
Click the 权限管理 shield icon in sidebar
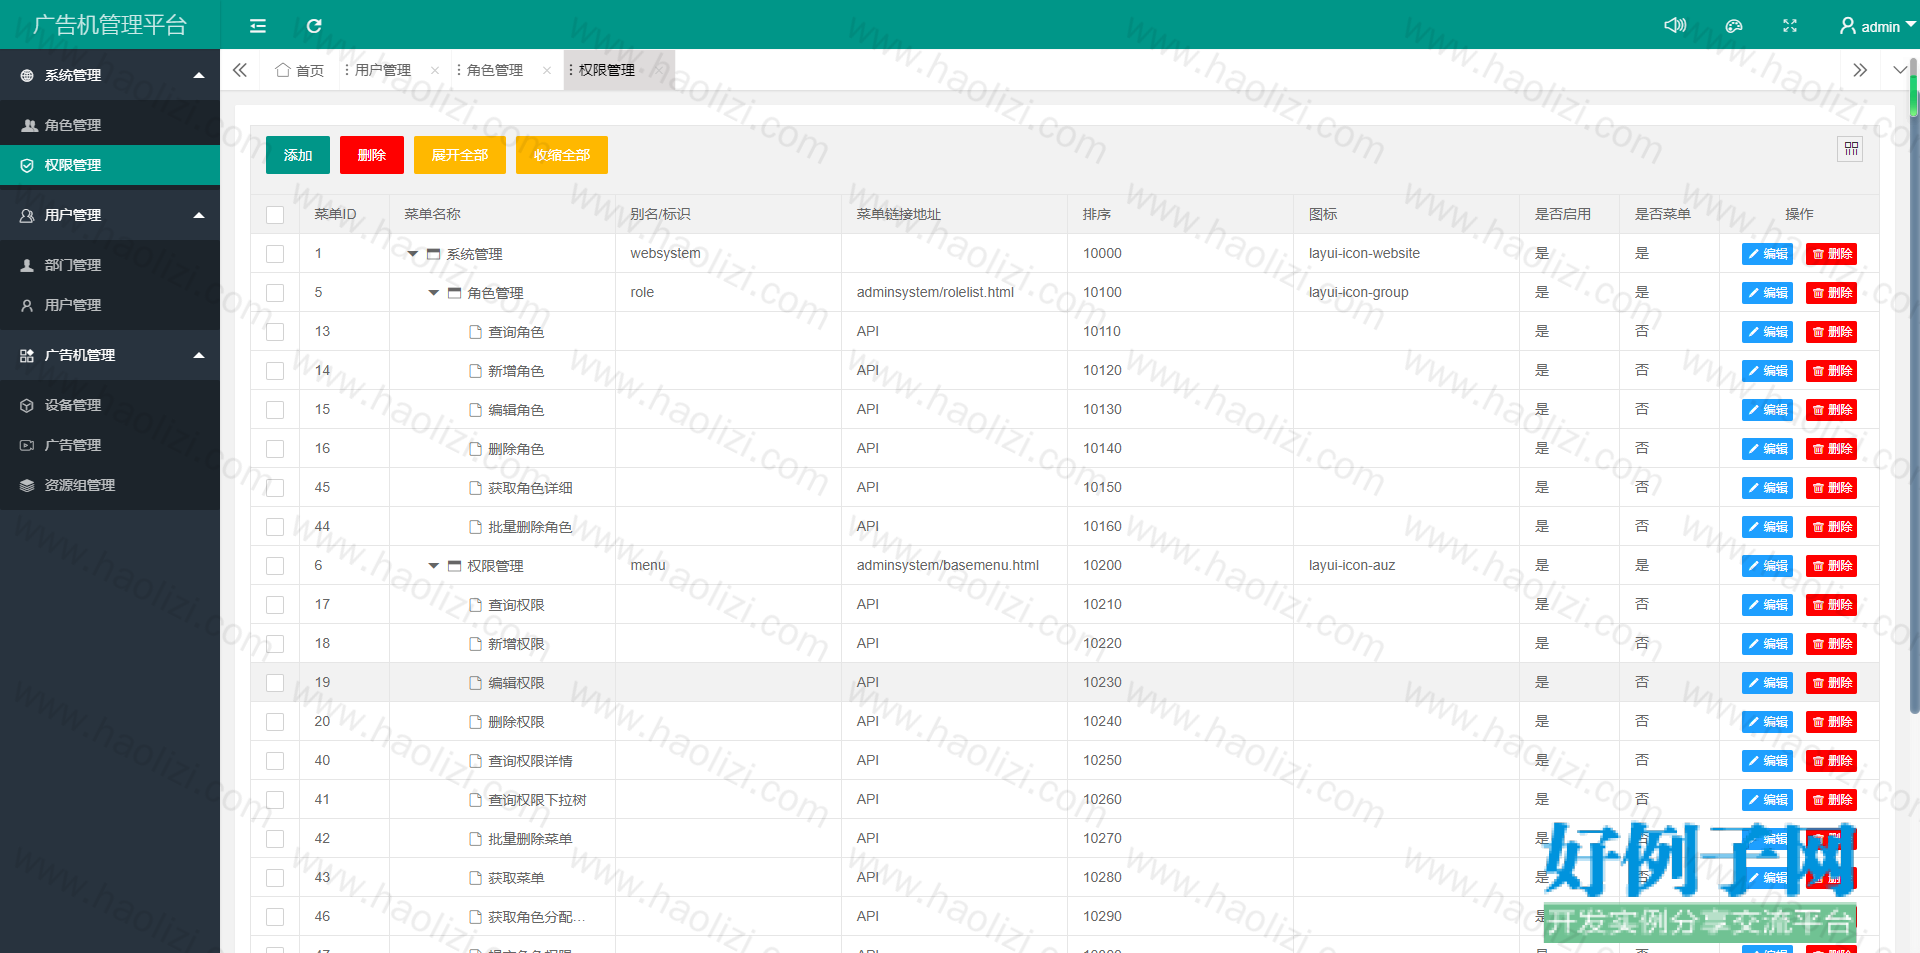(x=27, y=165)
